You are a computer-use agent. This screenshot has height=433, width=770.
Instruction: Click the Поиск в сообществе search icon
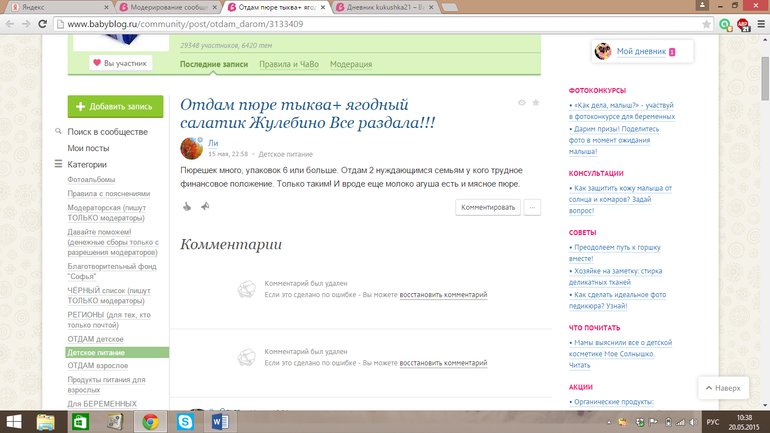click(59, 132)
